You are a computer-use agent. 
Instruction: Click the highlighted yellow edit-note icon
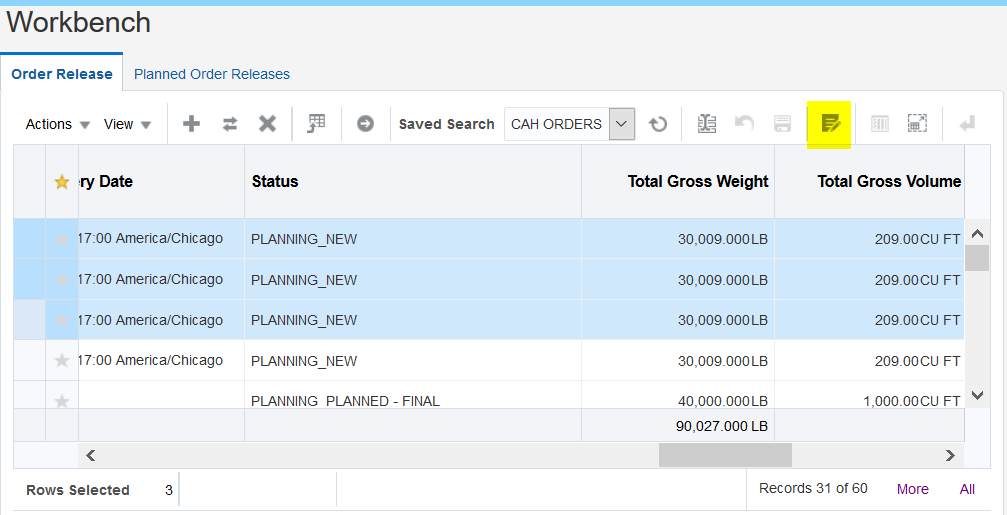pos(830,124)
